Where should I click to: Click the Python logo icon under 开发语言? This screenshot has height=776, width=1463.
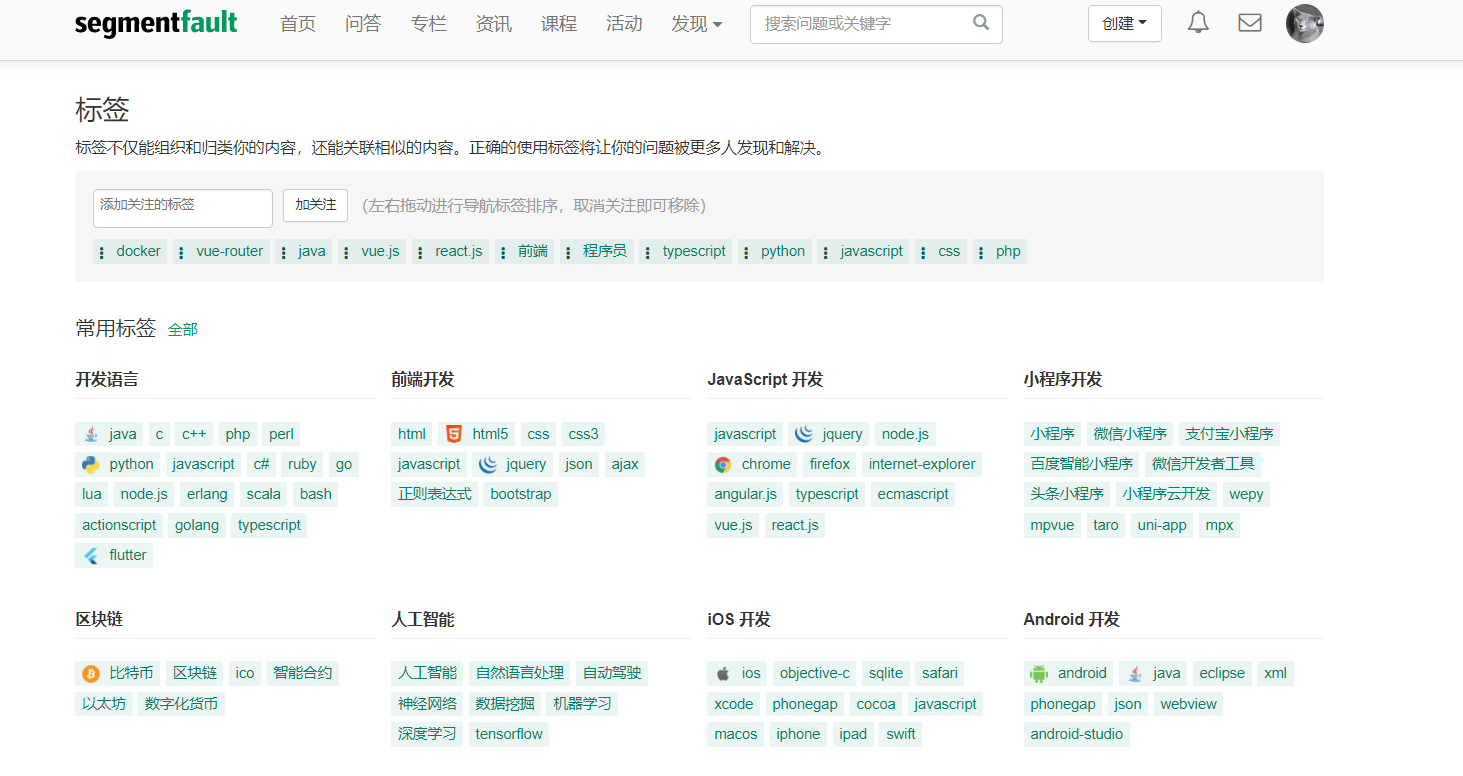(92, 464)
